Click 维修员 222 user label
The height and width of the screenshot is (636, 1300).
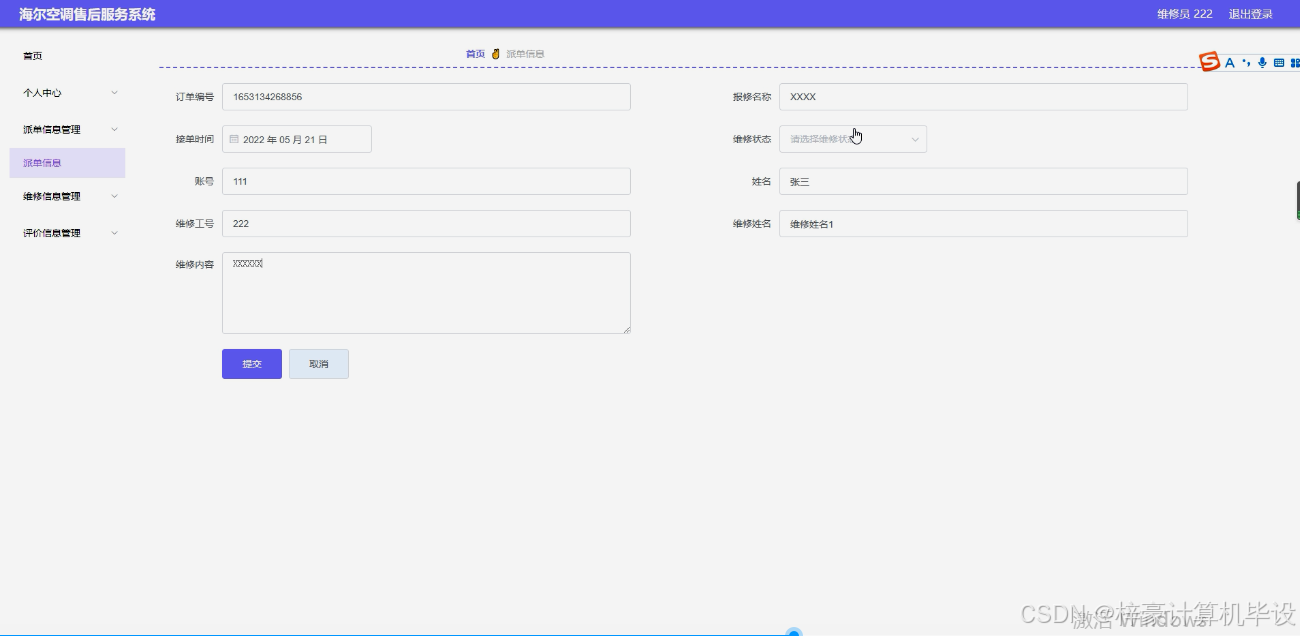(1185, 14)
